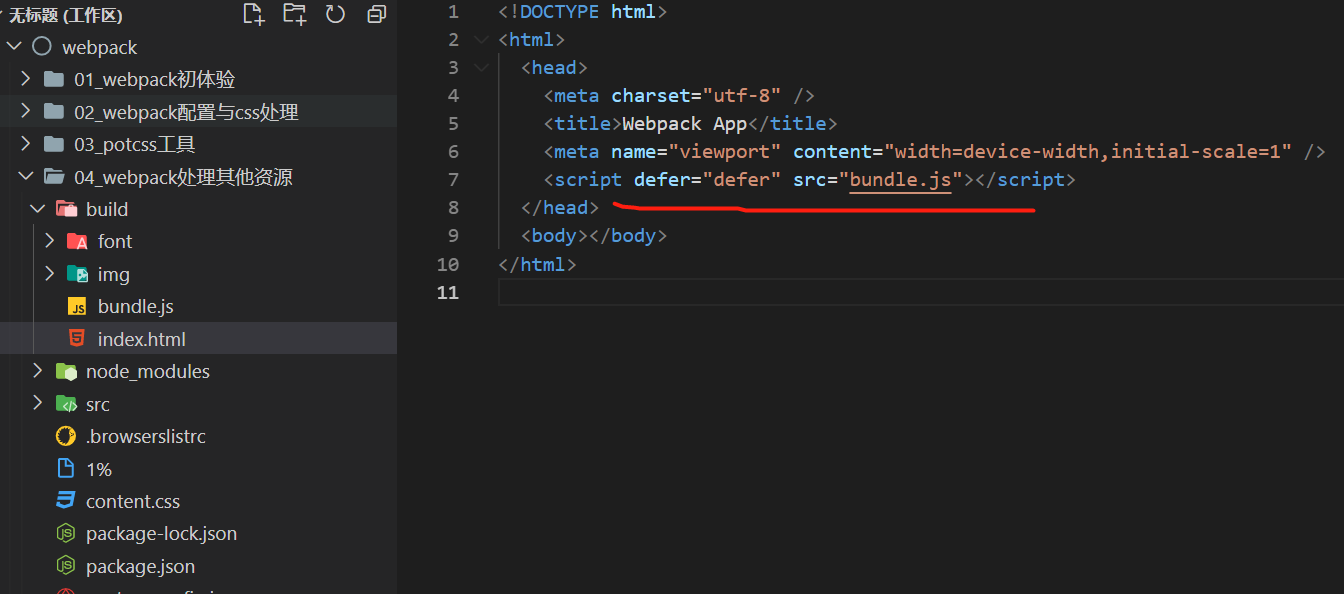Refresh the explorer with the circular arrow icon
Screen dimensions: 1344x594
pos(335,14)
